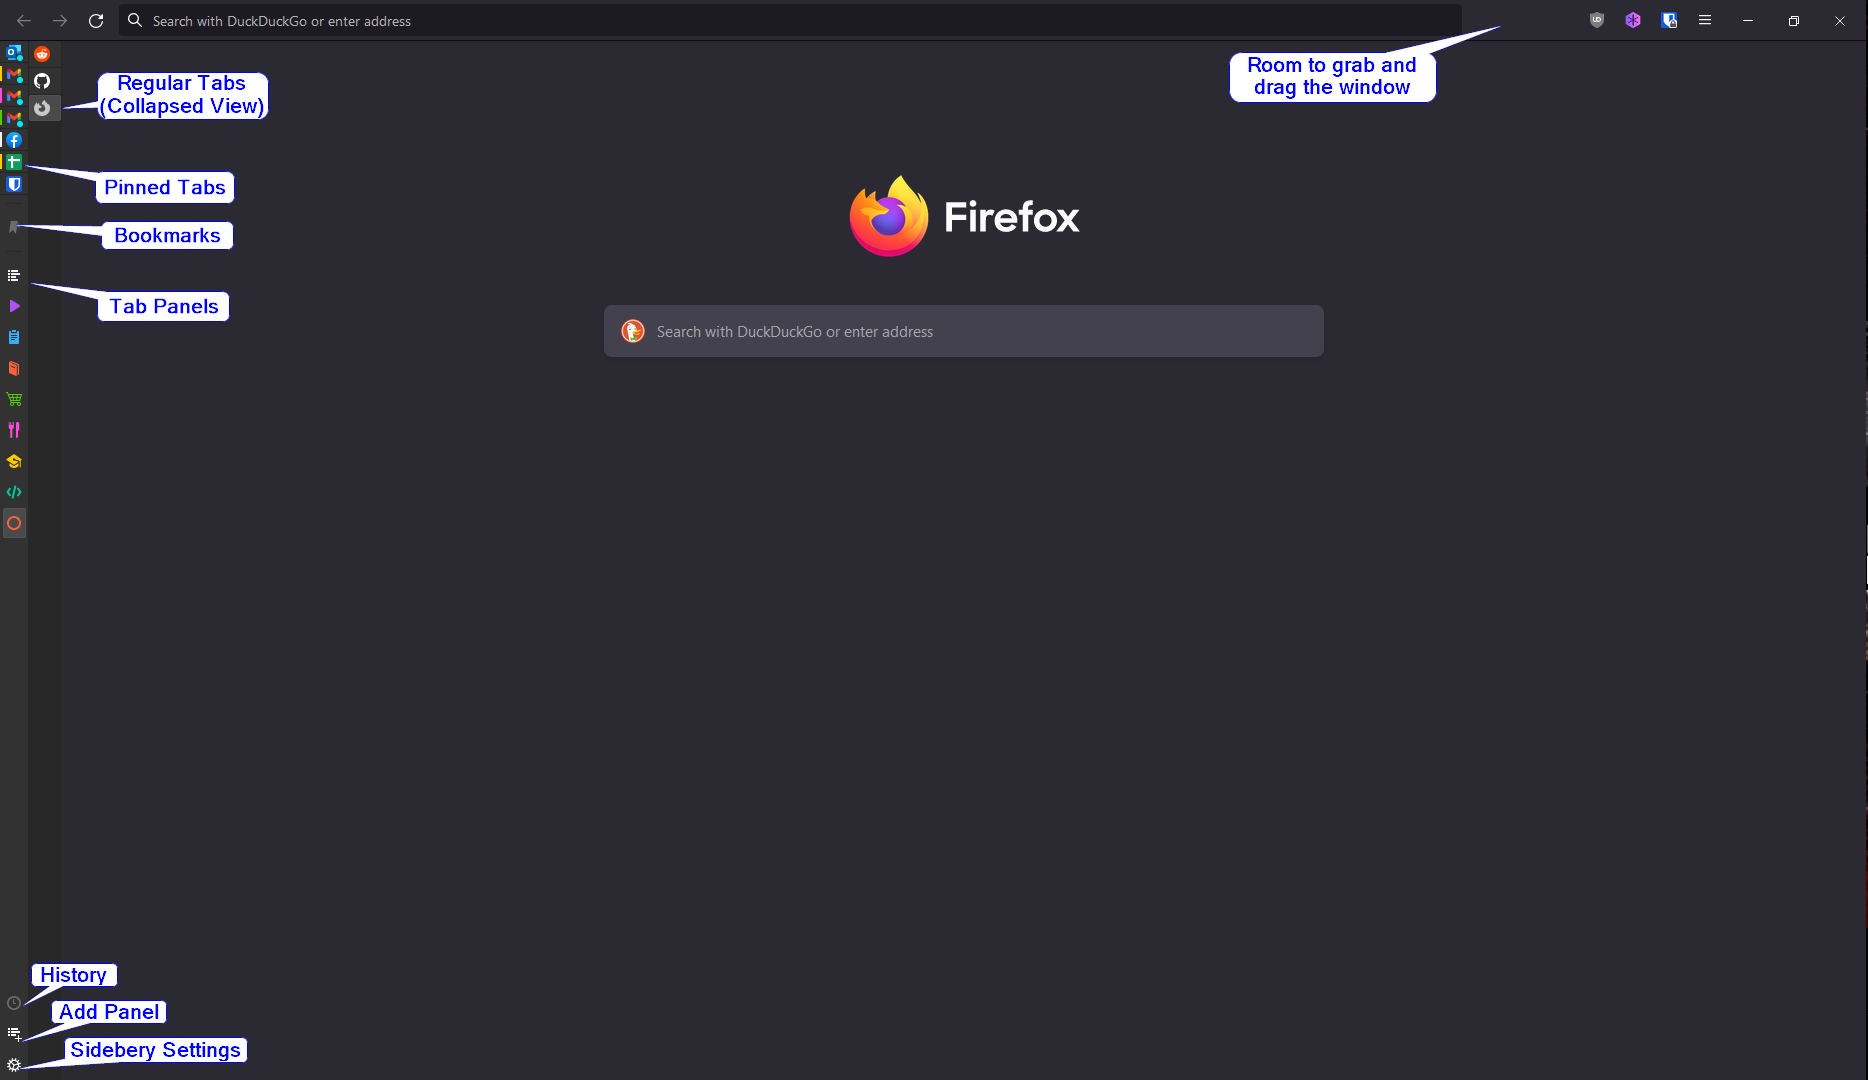Focus the top address bar
The image size is (1868, 1080).
pos(790,20)
